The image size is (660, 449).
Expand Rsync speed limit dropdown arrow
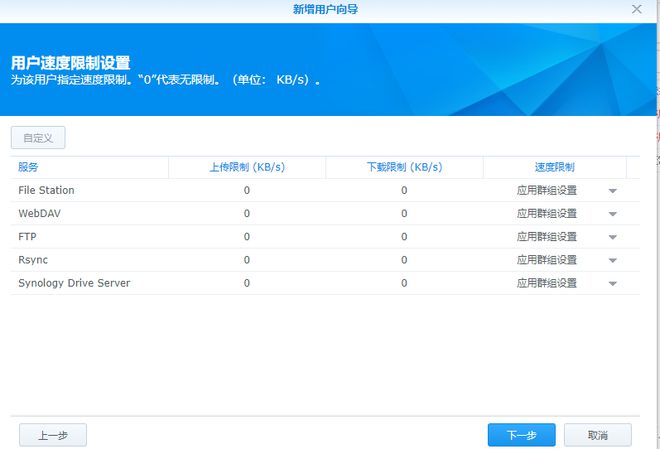612,260
